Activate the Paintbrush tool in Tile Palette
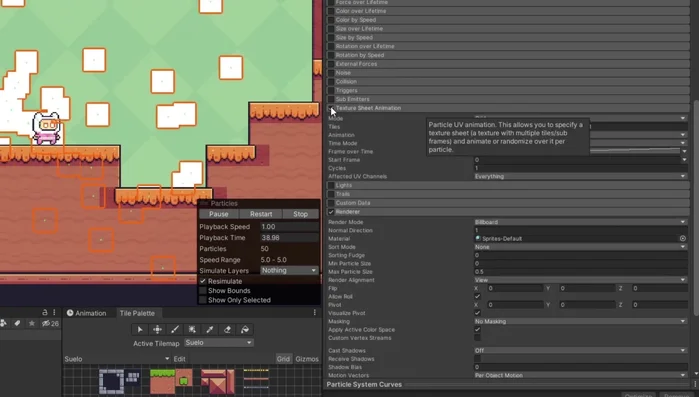Image resolution: width=699 pixels, height=397 pixels. (x=175, y=329)
